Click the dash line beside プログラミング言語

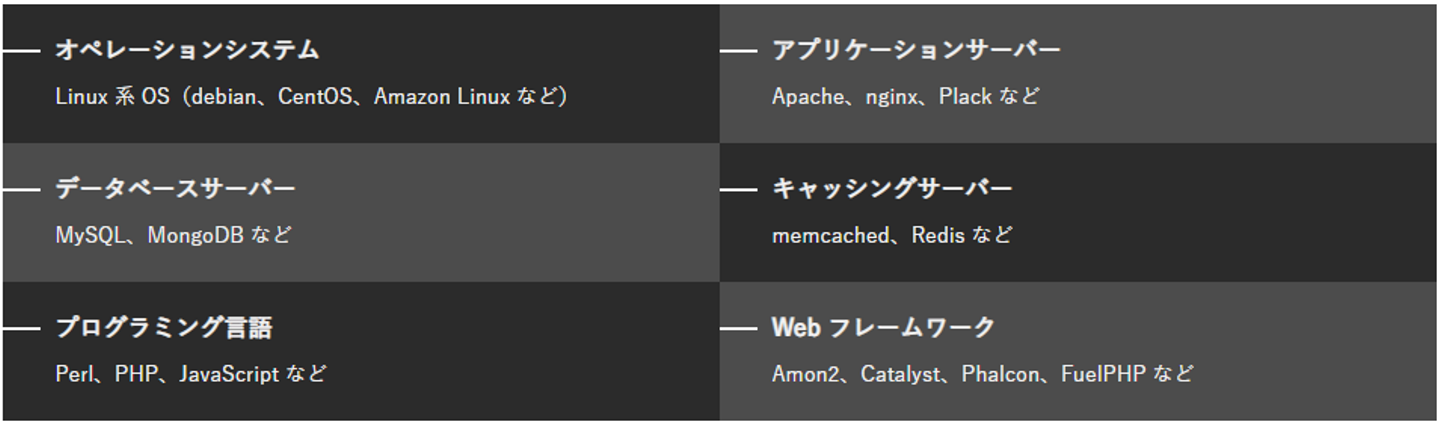tap(20, 328)
